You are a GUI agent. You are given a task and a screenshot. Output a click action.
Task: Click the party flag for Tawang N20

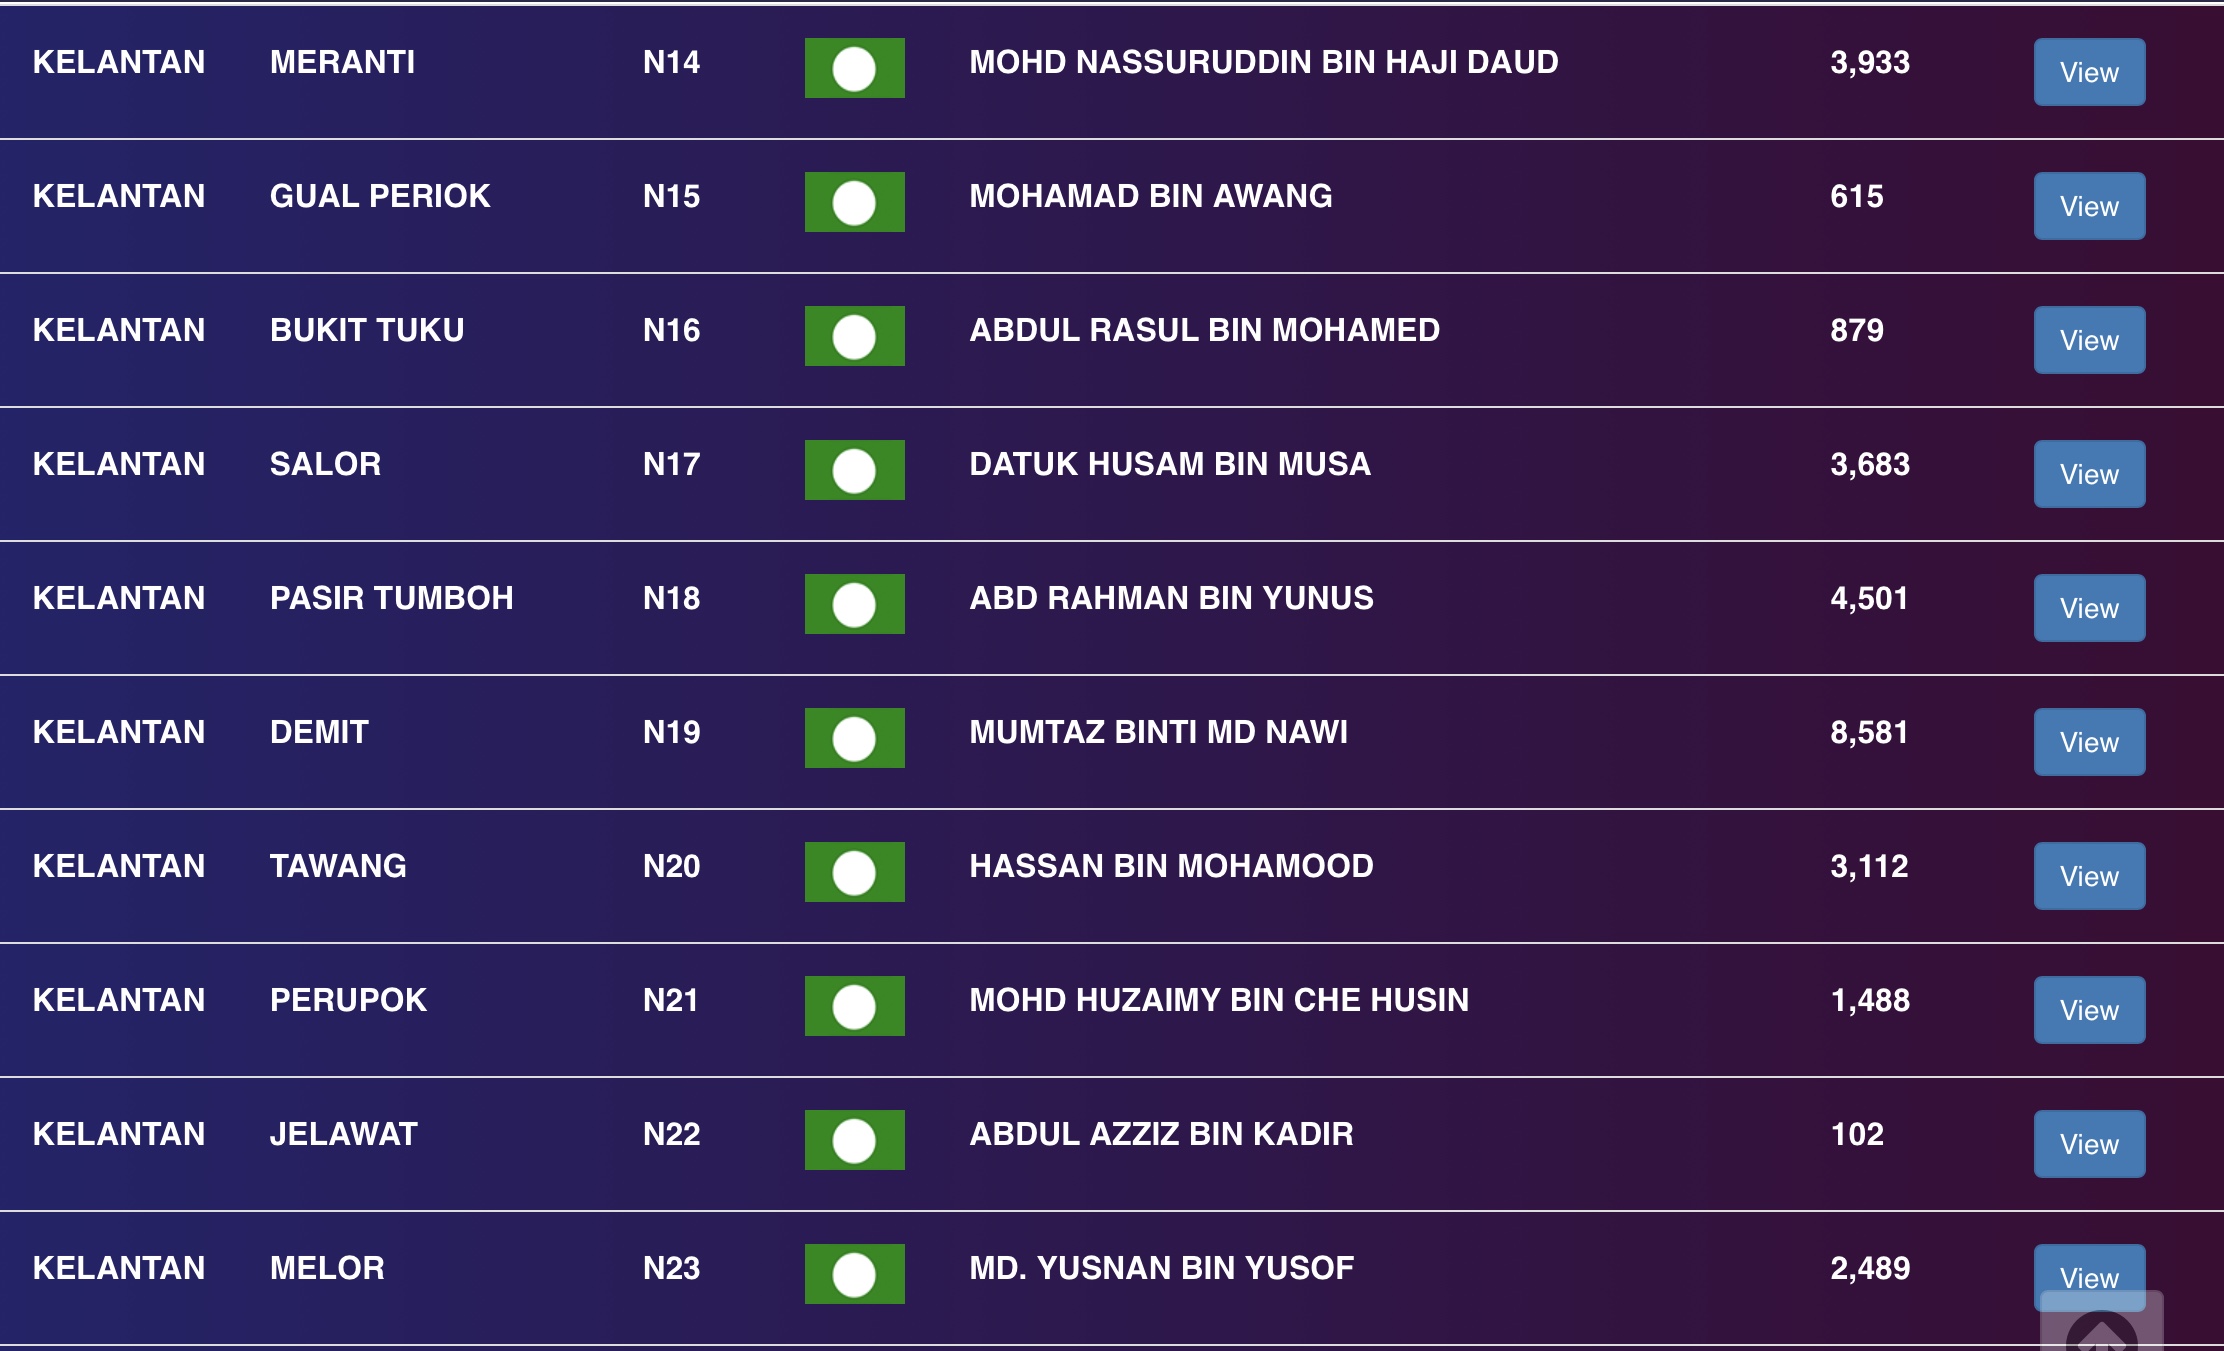pos(854,872)
